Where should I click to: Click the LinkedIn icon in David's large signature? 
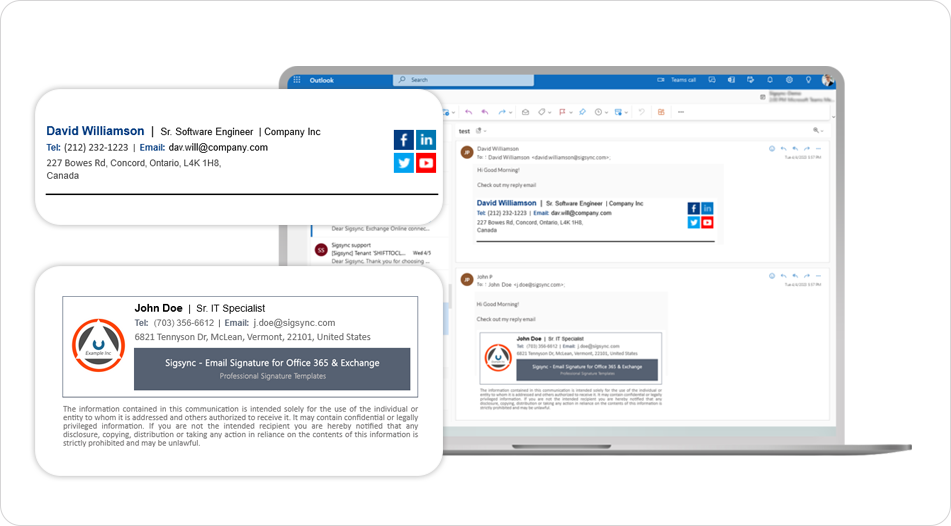point(426,140)
